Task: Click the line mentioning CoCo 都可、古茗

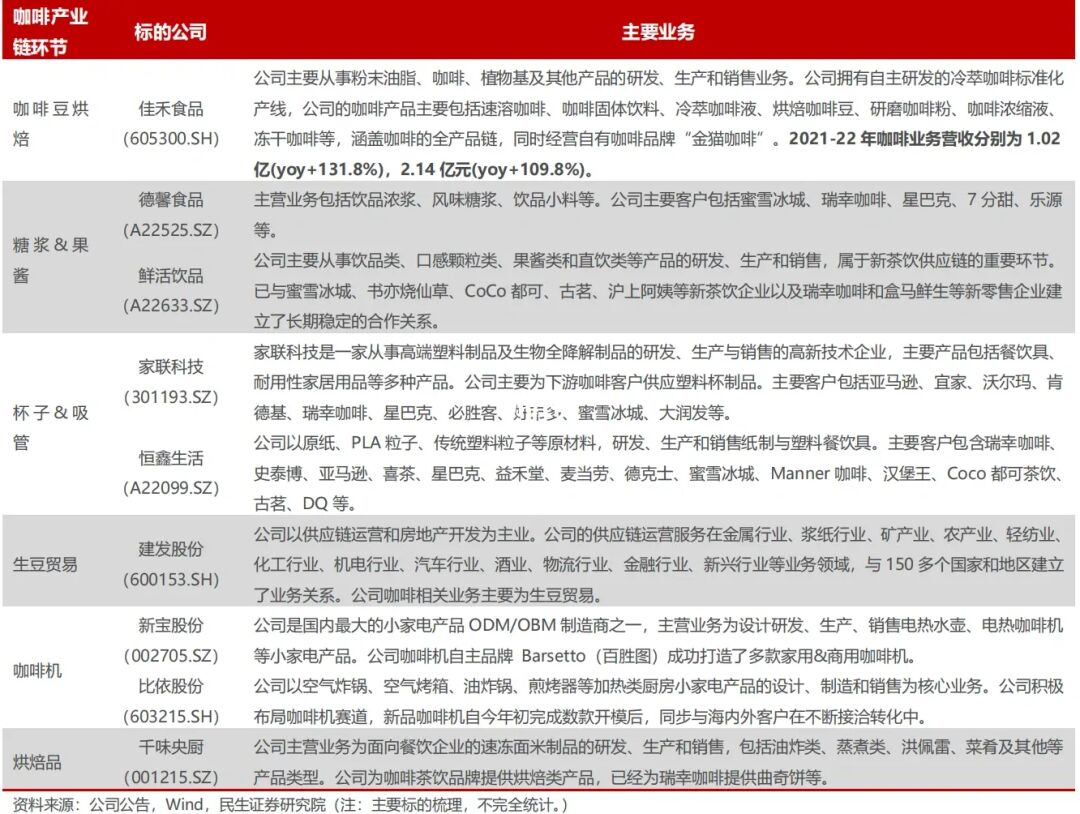Action: coord(658,291)
